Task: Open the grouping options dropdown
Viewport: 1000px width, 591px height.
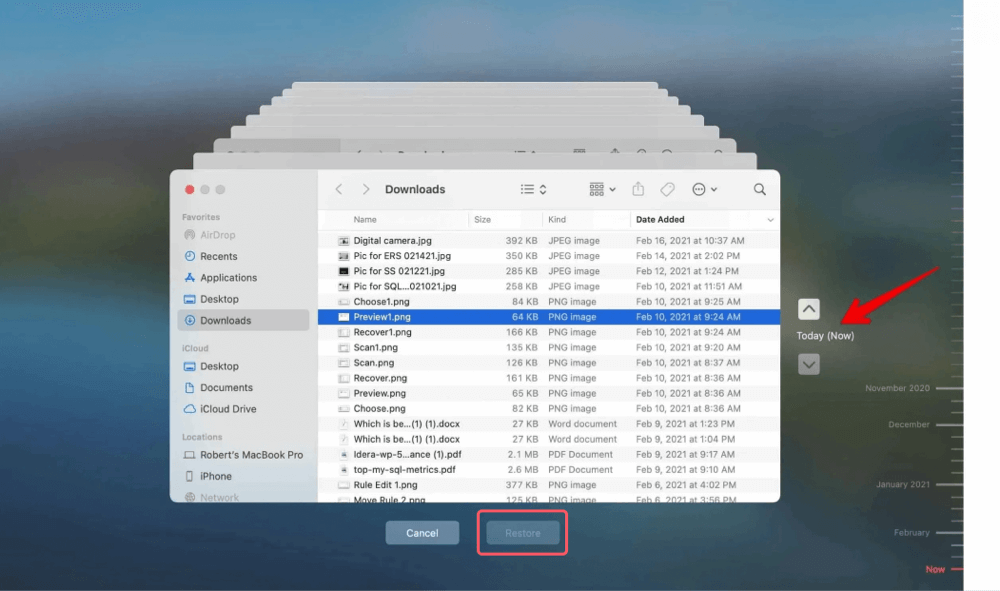Action: (x=599, y=189)
